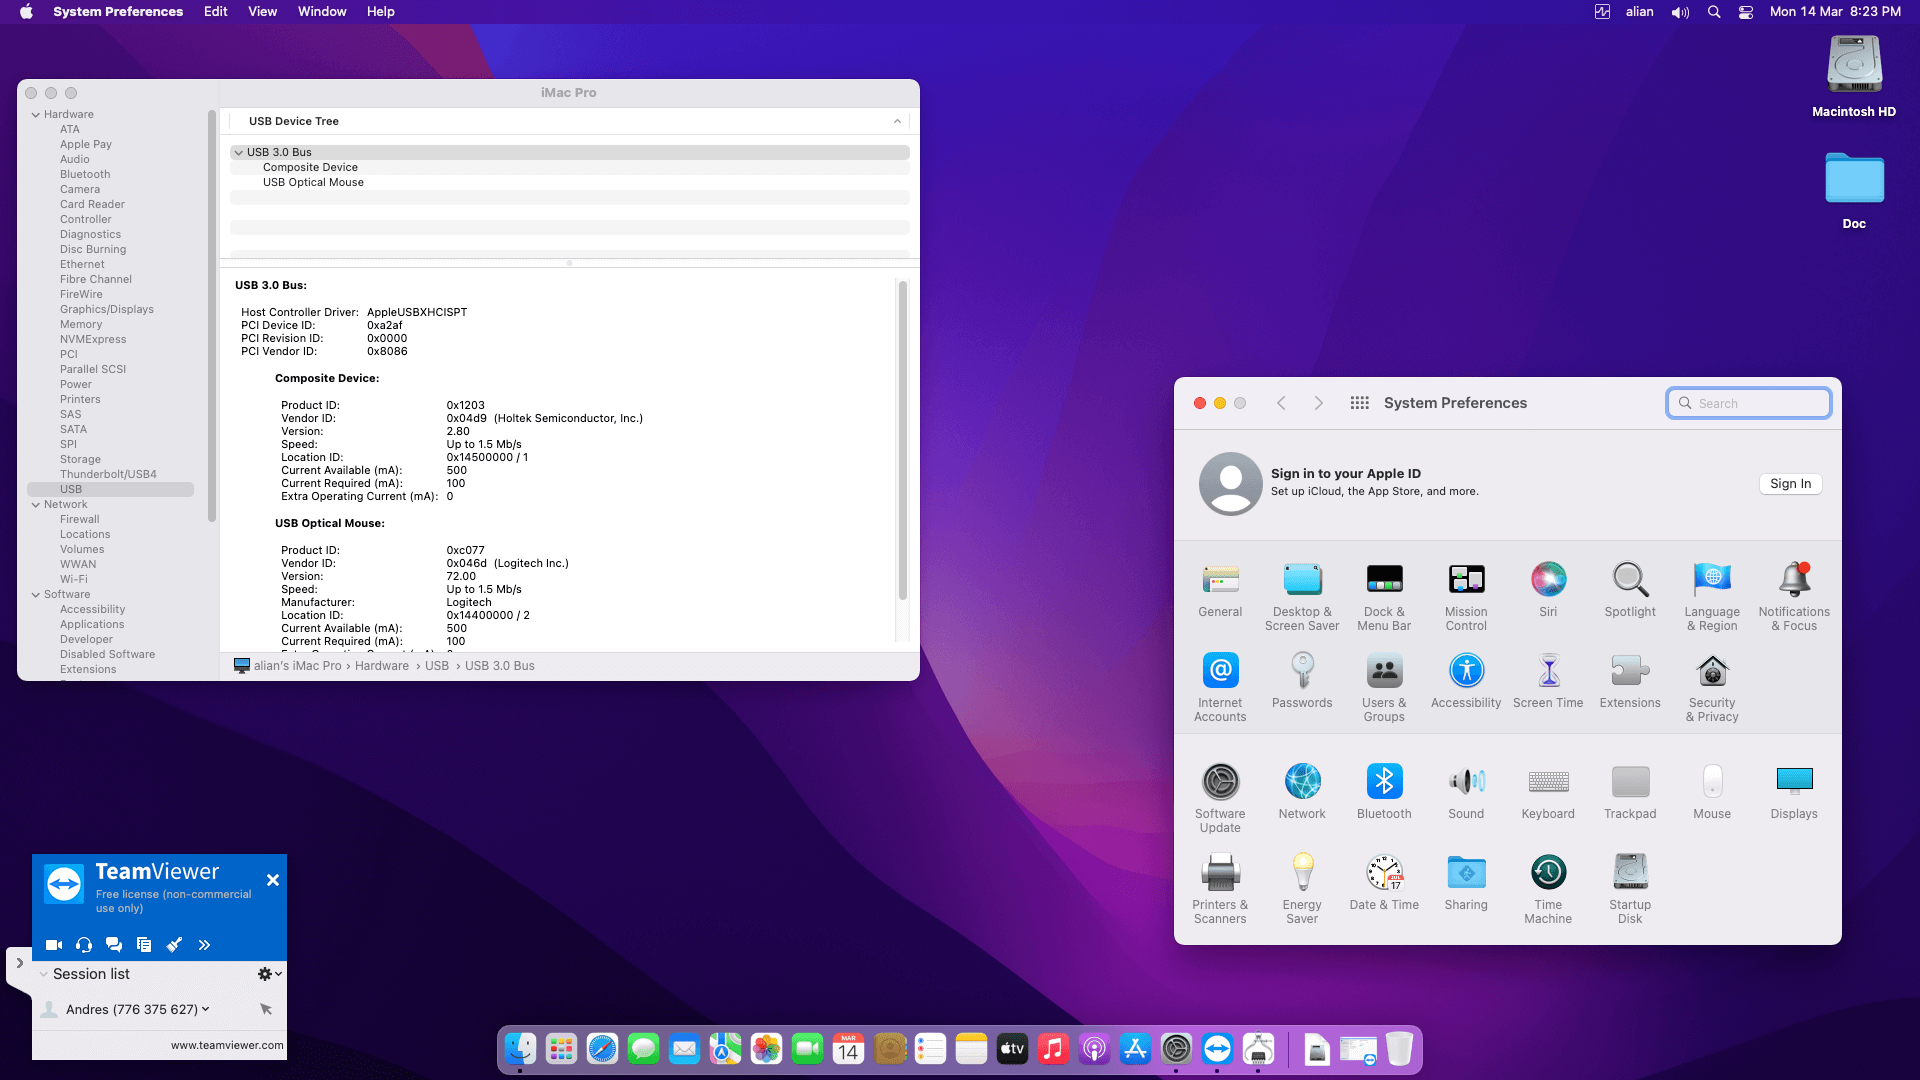Click the Sign In button

[x=1790, y=484]
